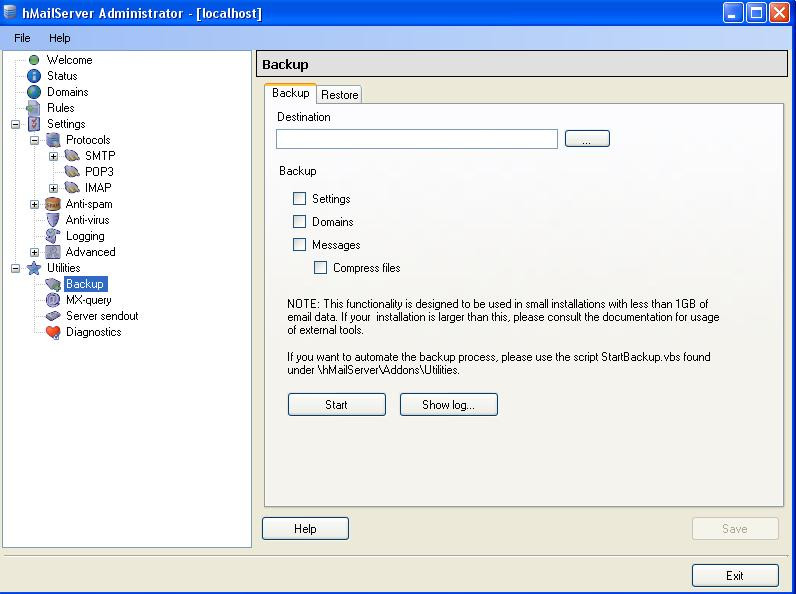Browse for destination folder with ... button

(x=587, y=139)
